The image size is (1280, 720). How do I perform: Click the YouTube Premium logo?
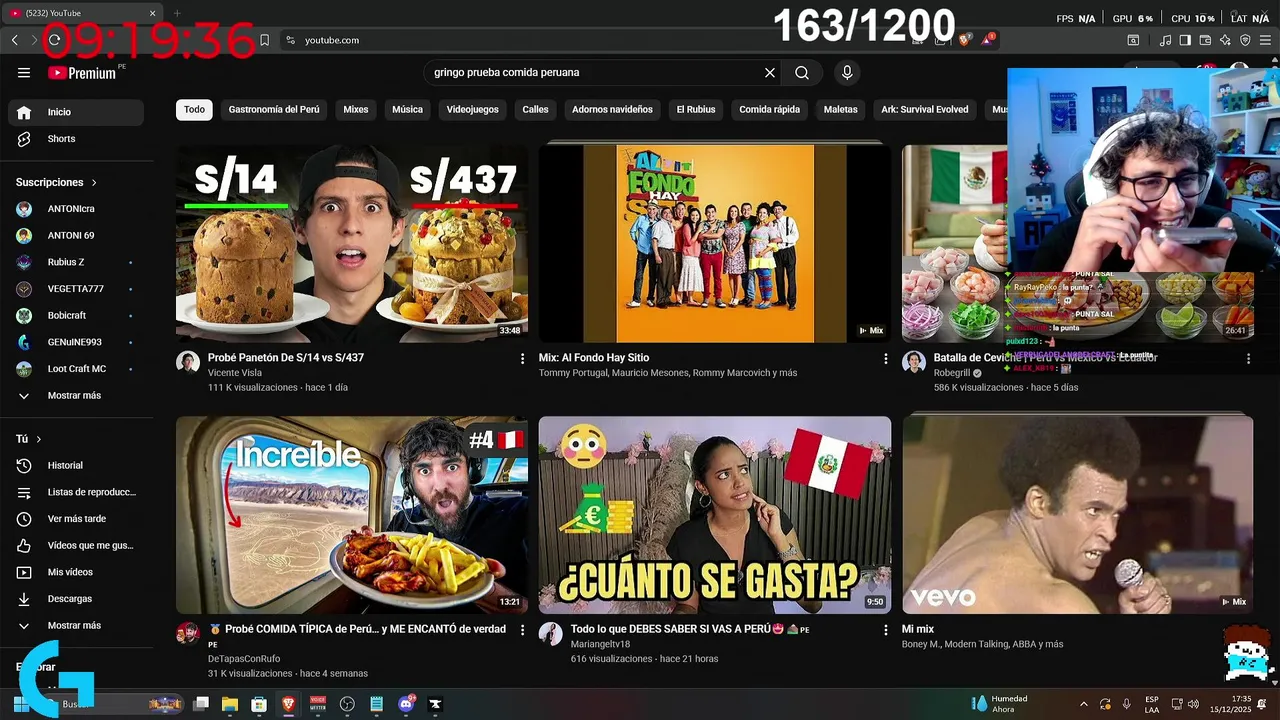(x=82, y=73)
